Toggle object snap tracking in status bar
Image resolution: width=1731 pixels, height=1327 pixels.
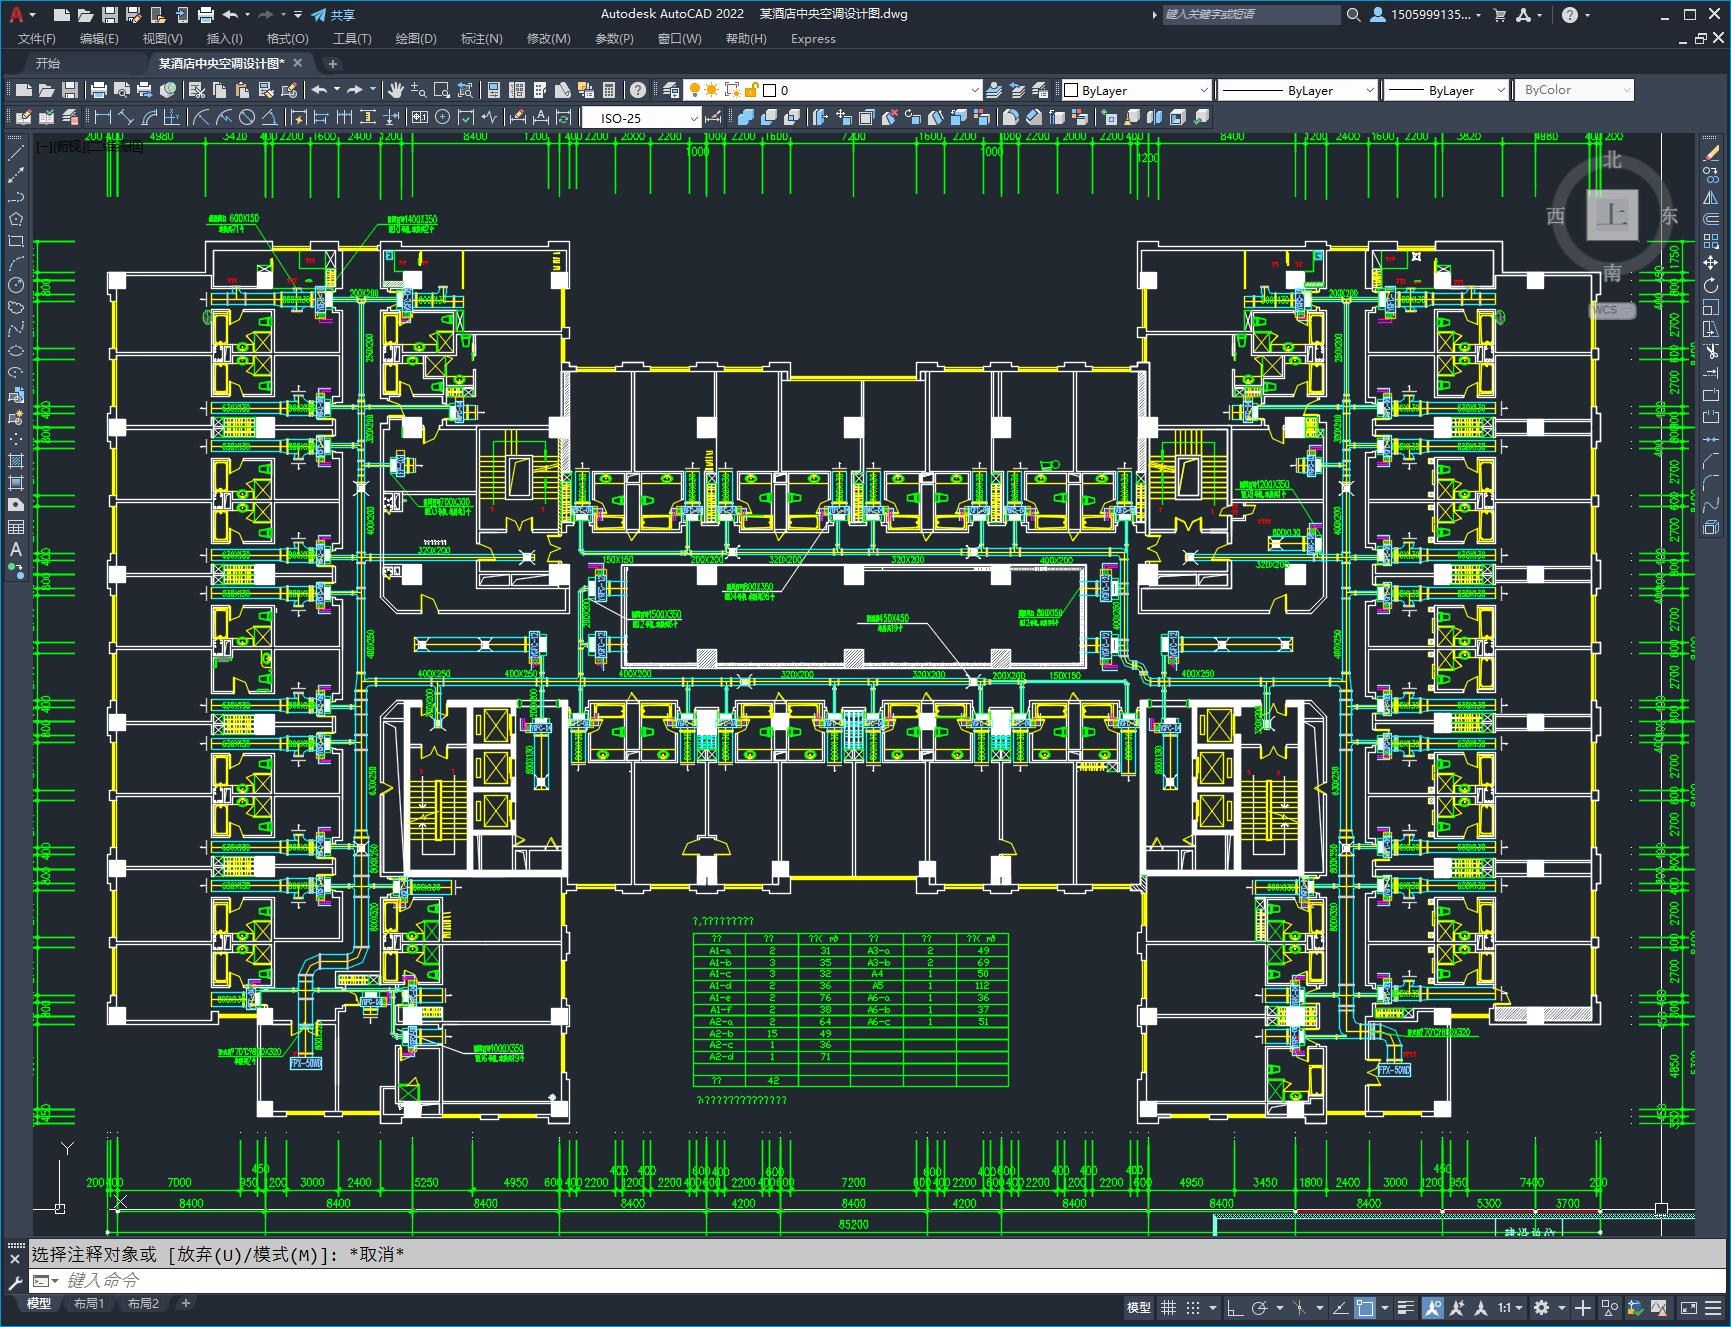(x=1340, y=1308)
